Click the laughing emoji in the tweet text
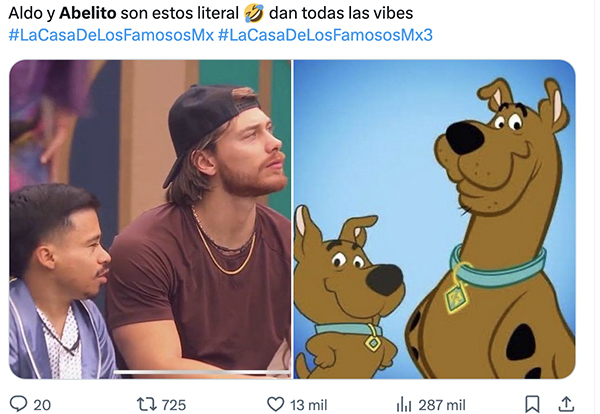Image resolution: width=600 pixels, height=414 pixels. pyautogui.click(x=254, y=13)
